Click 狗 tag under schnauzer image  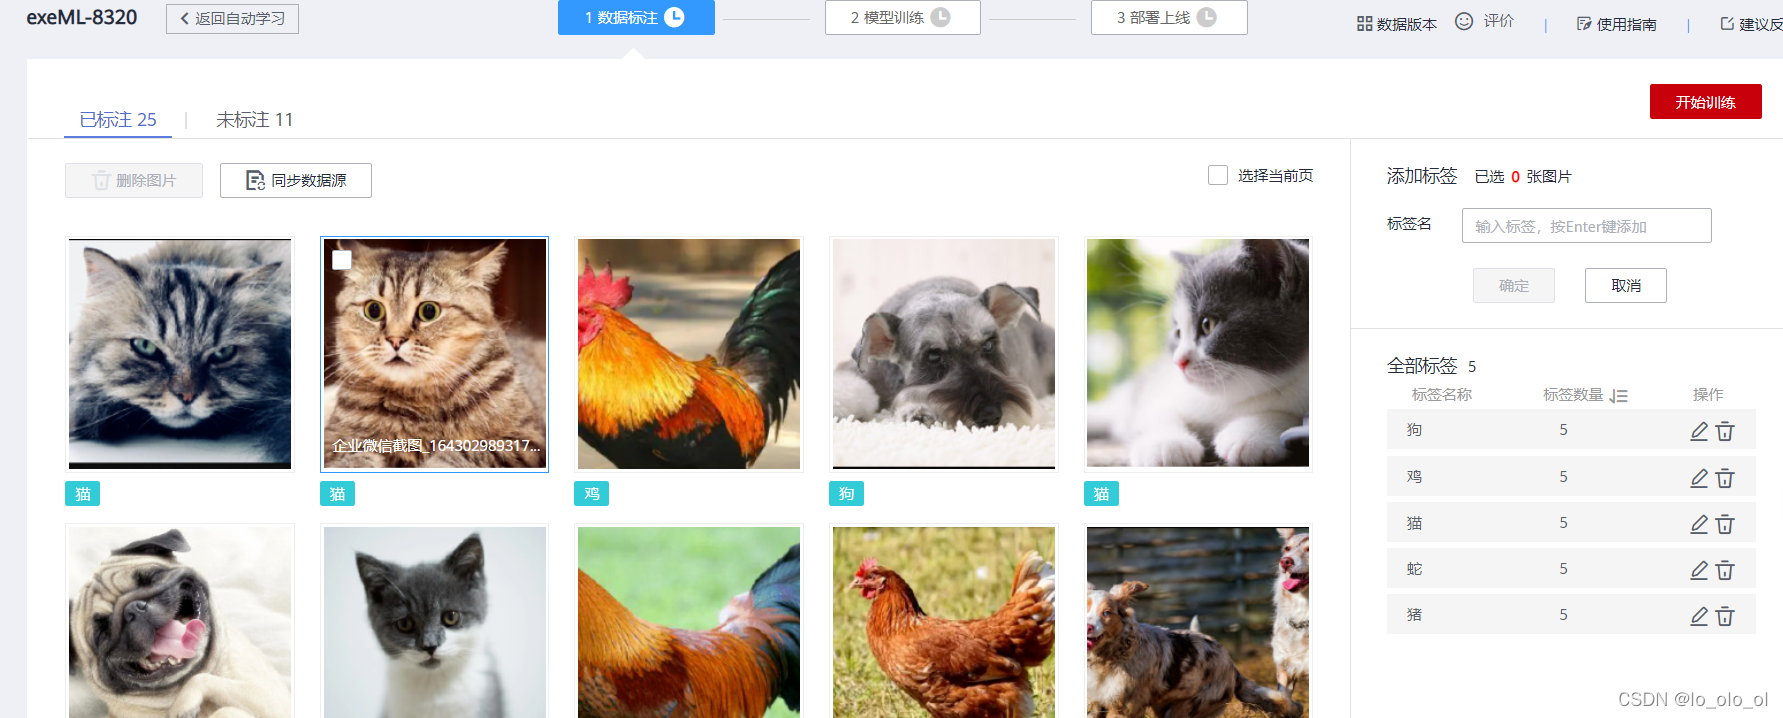click(847, 494)
